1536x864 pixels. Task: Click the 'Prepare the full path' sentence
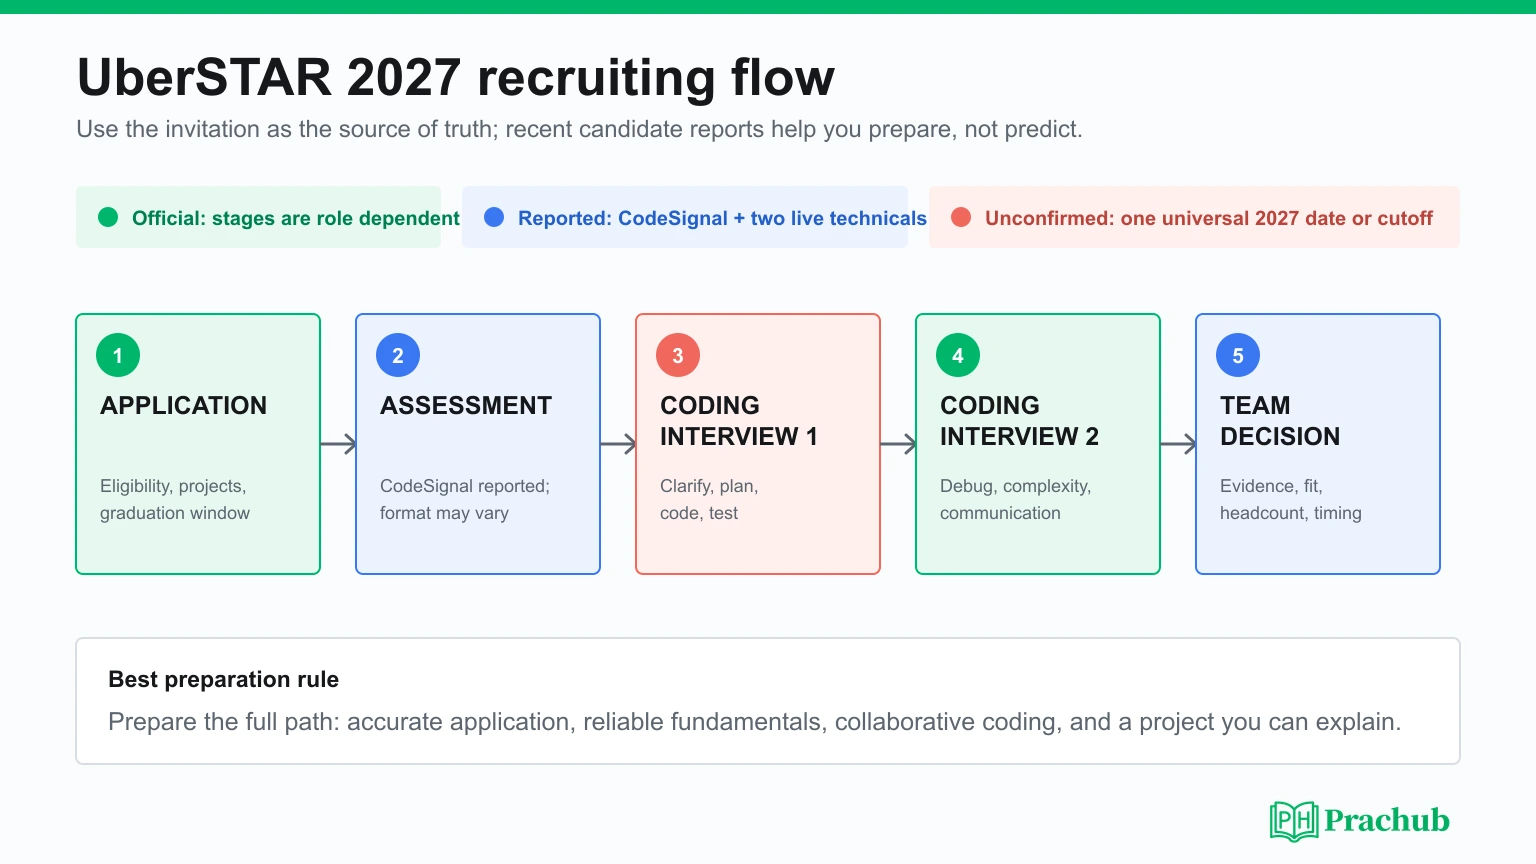(755, 722)
